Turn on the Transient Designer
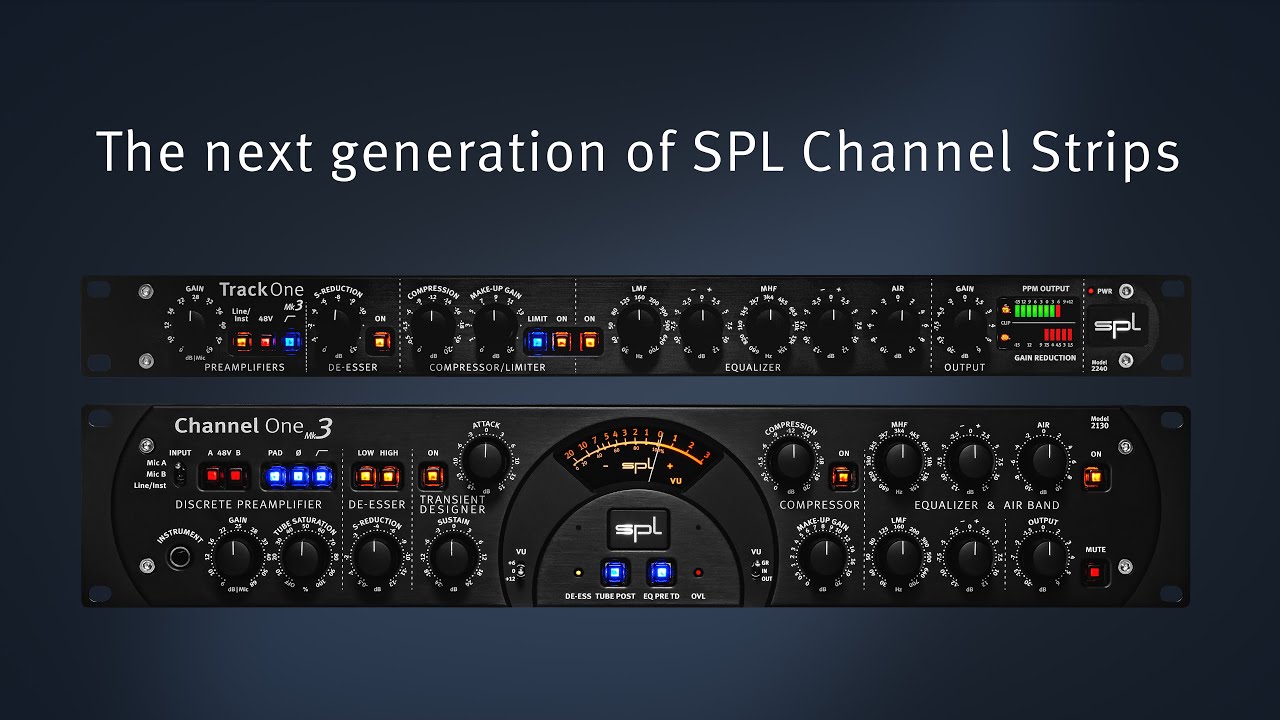Screen dimensions: 1280x720 432,475
